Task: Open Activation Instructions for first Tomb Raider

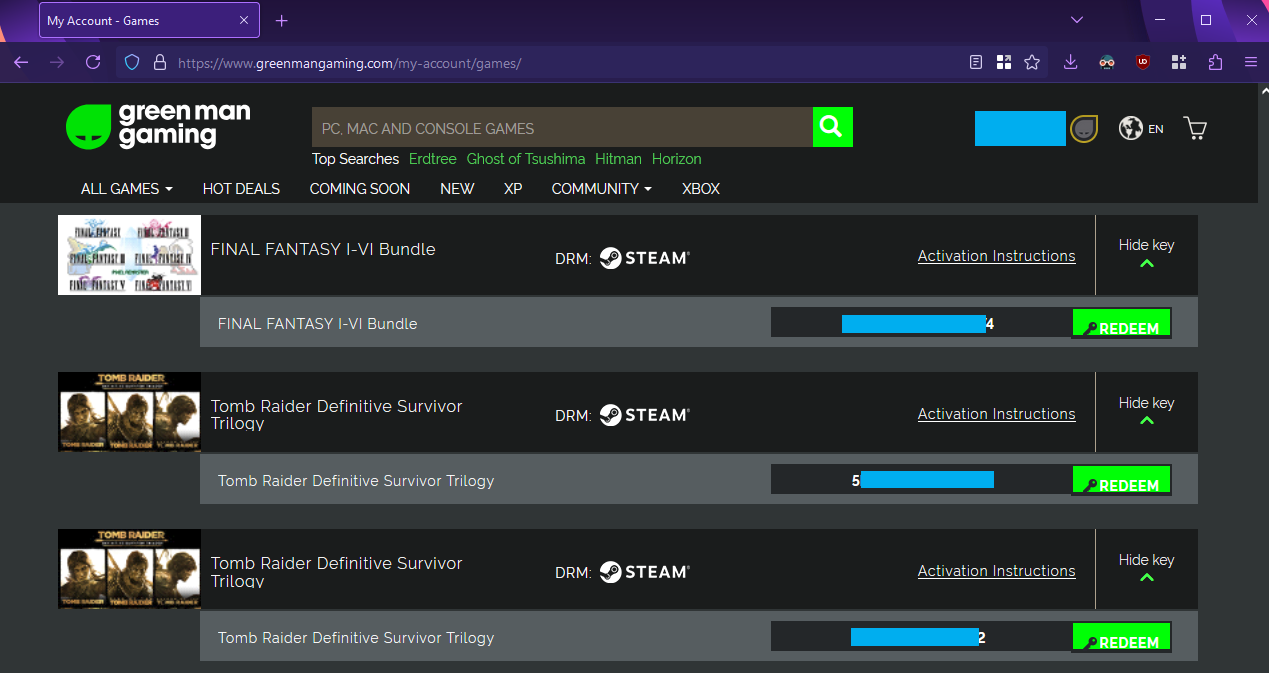Action: coord(997,414)
